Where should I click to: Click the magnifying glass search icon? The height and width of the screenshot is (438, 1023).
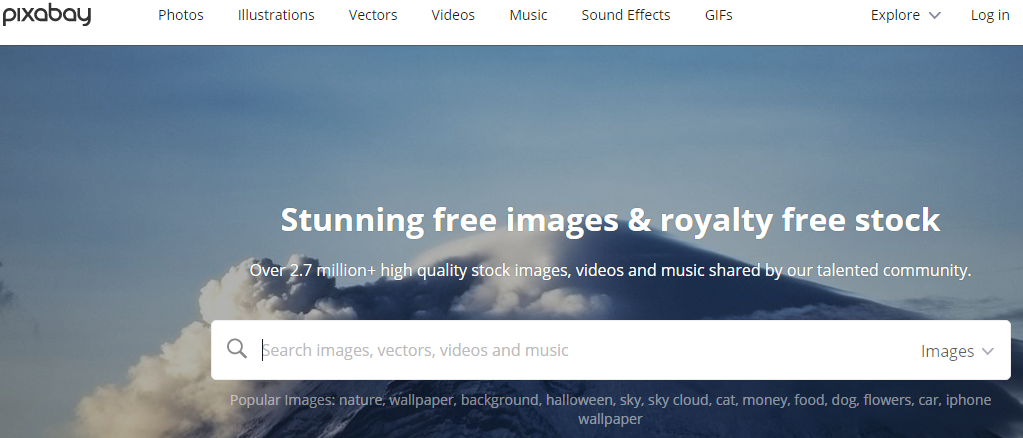(237, 349)
